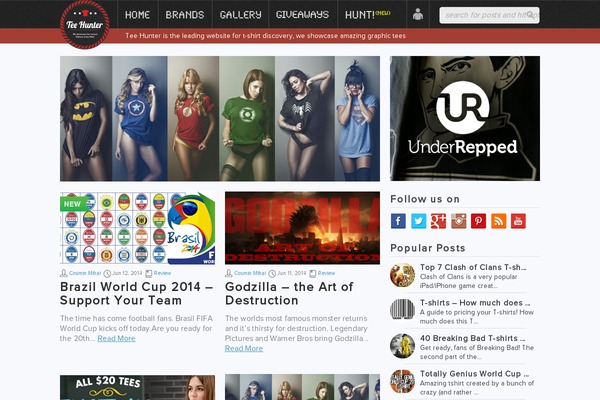Open the Brasil 2014 post thumbnail
This screenshot has height=400, width=600.
tap(137, 228)
